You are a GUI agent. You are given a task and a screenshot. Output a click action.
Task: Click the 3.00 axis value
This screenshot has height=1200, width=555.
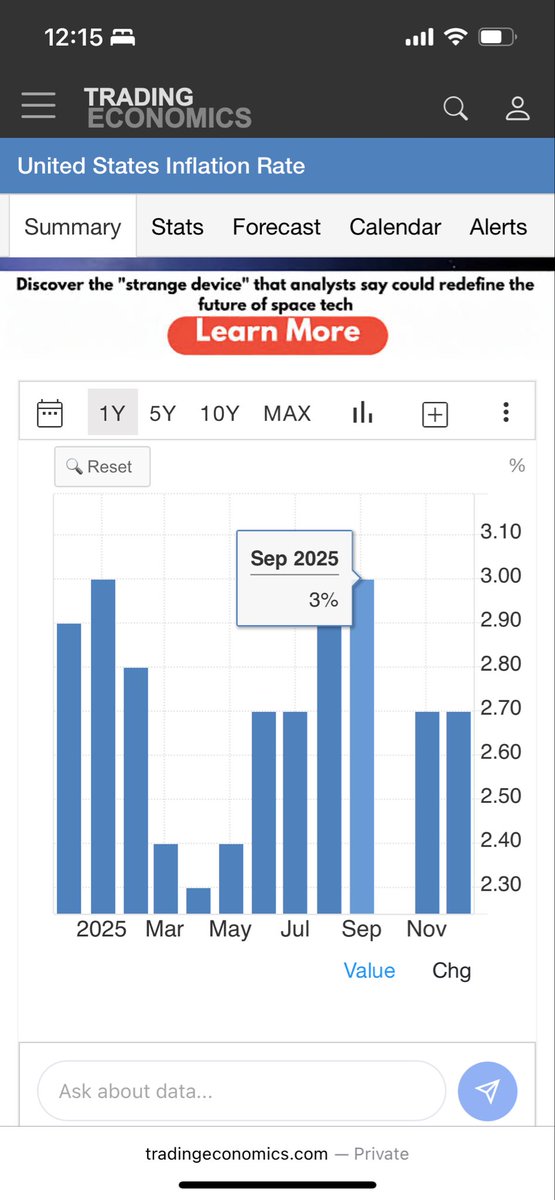click(x=501, y=576)
